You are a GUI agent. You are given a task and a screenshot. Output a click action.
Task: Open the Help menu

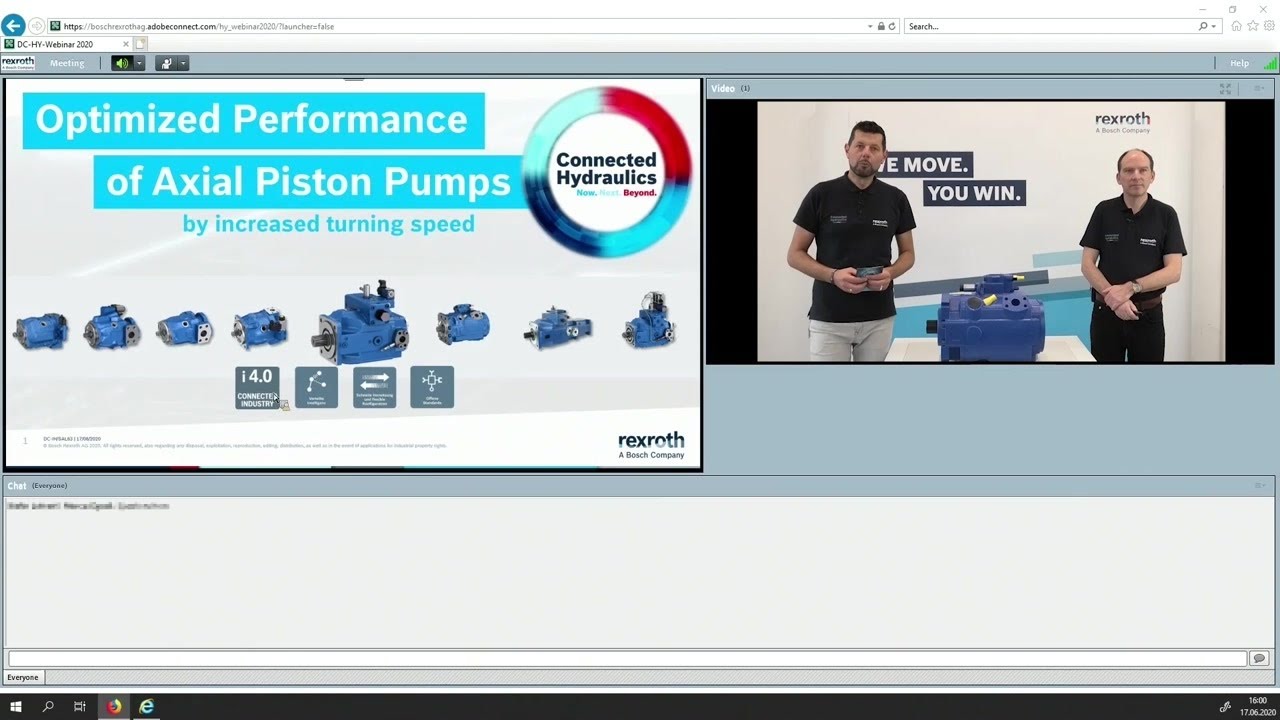[1239, 63]
